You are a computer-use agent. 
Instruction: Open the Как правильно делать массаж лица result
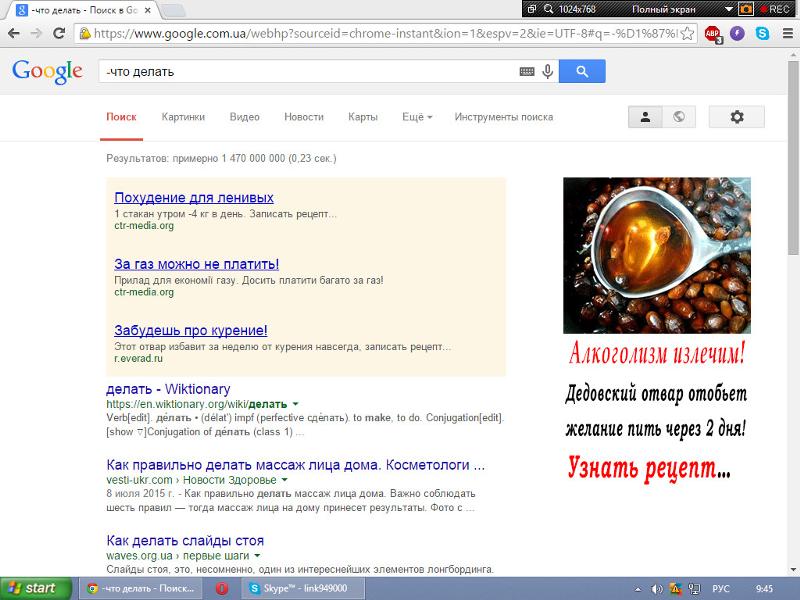coord(295,465)
